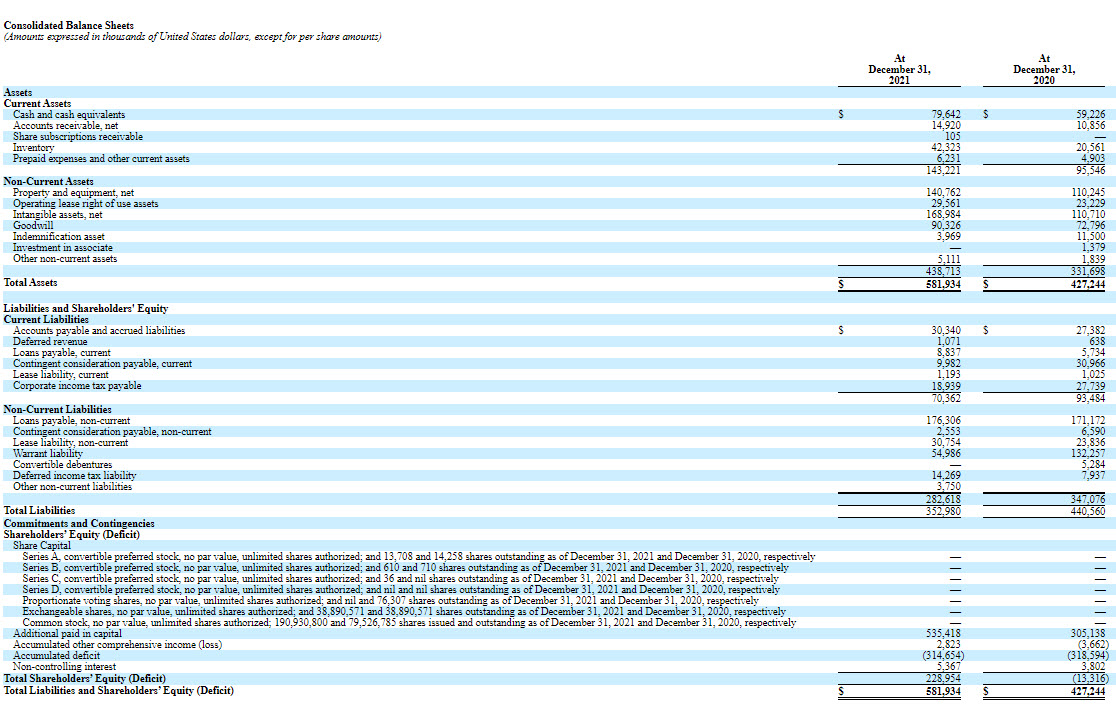
Task: Select the Inventory row label
Action: [33, 148]
